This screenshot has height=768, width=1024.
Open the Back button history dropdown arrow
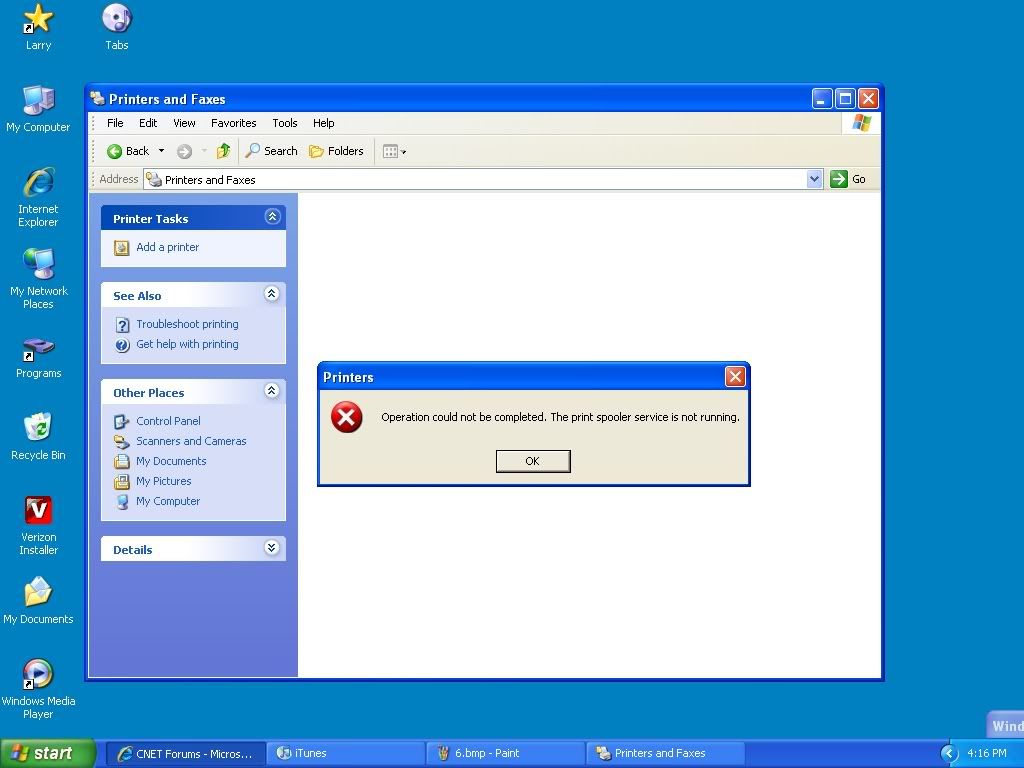161,151
